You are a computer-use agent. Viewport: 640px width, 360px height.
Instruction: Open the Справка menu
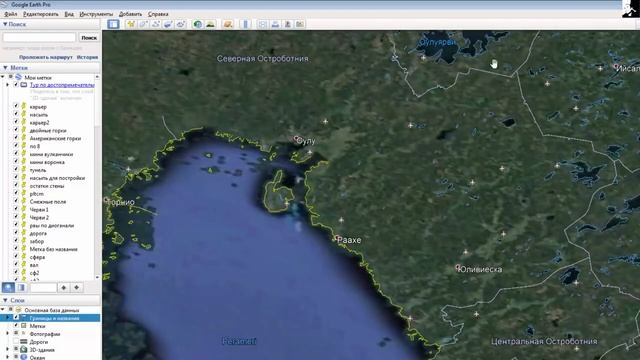click(x=158, y=14)
